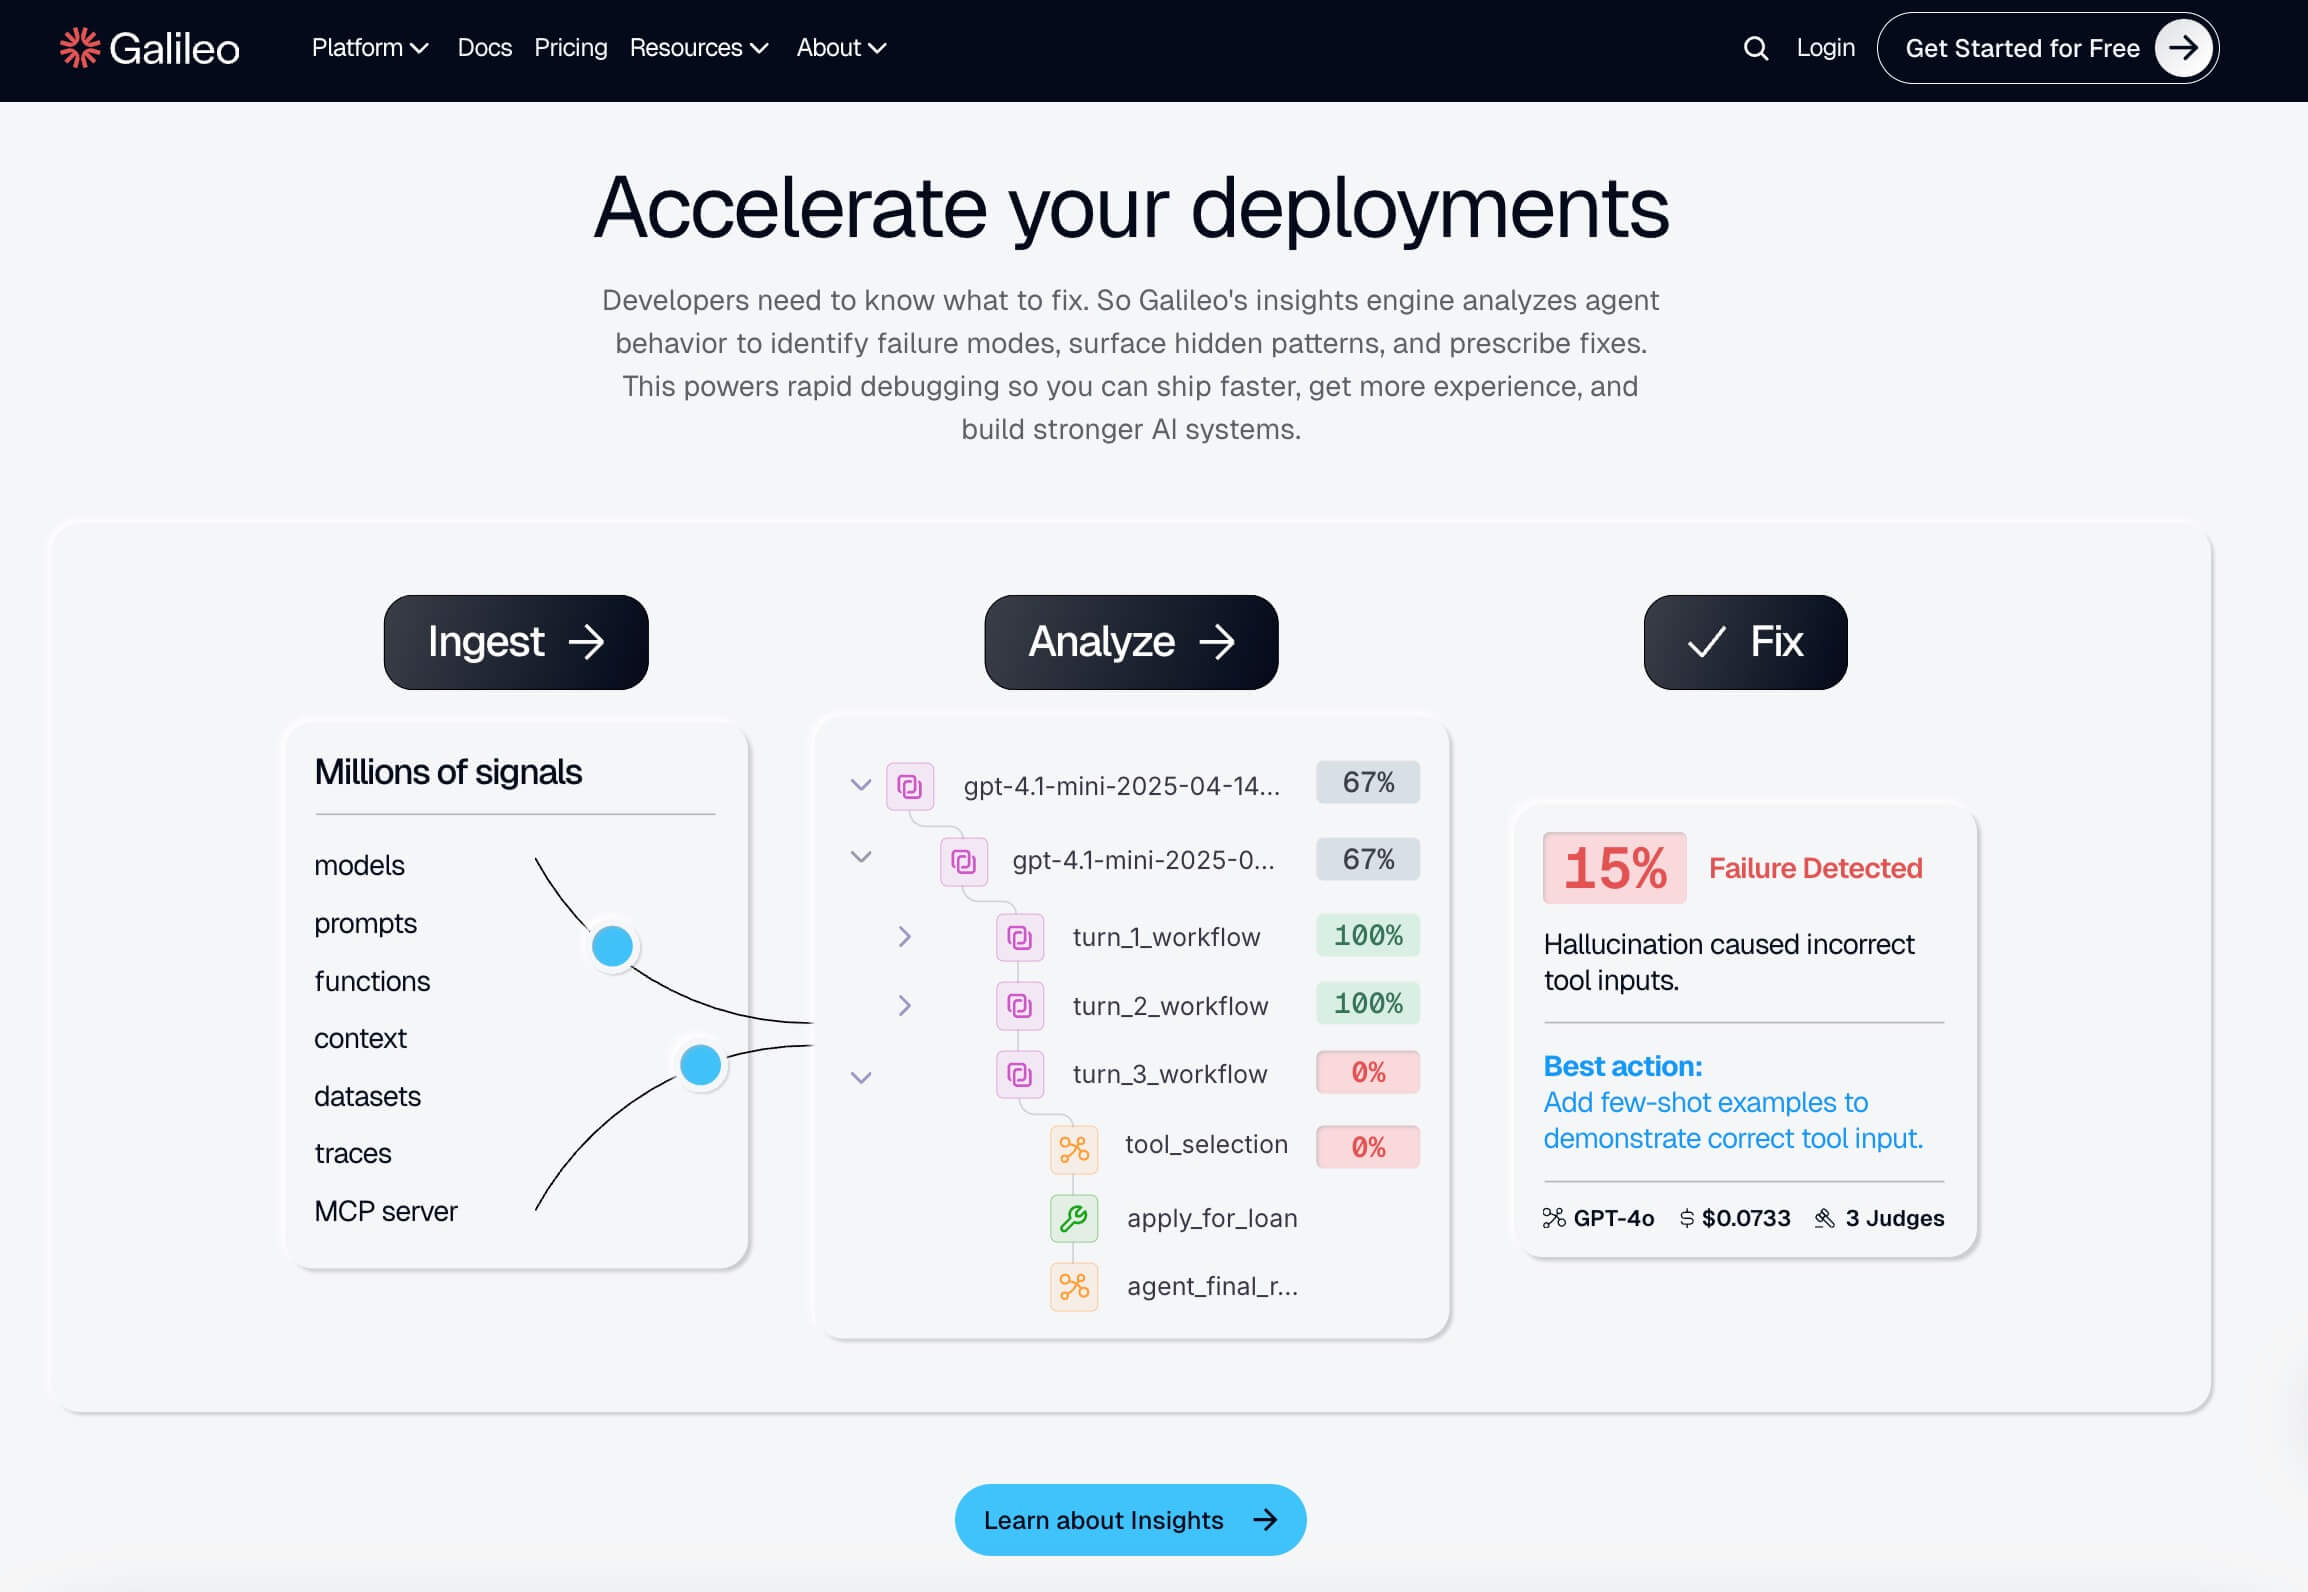This screenshot has height=1592, width=2308.
Task: Expand the turn_1_workflow row
Action: 904,937
